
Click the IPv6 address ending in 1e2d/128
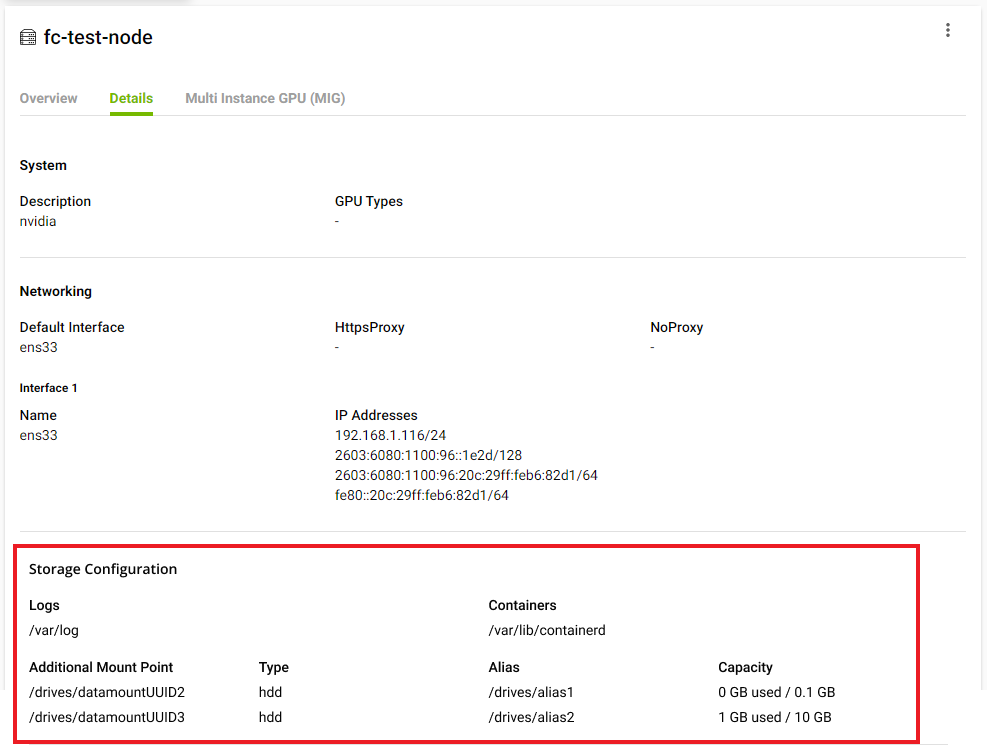(428, 455)
